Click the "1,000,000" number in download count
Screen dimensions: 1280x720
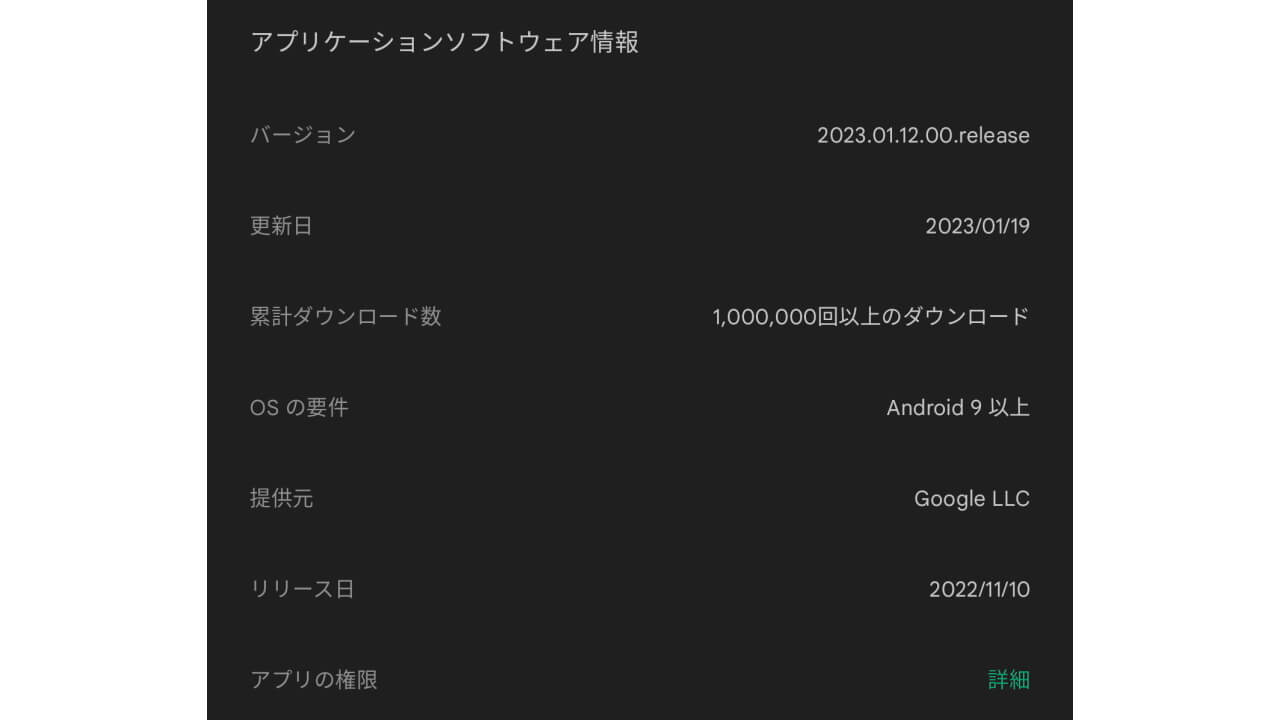click(x=758, y=317)
